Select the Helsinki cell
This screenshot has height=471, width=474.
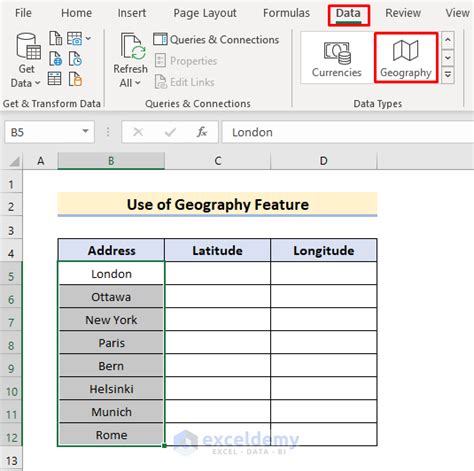point(111,389)
